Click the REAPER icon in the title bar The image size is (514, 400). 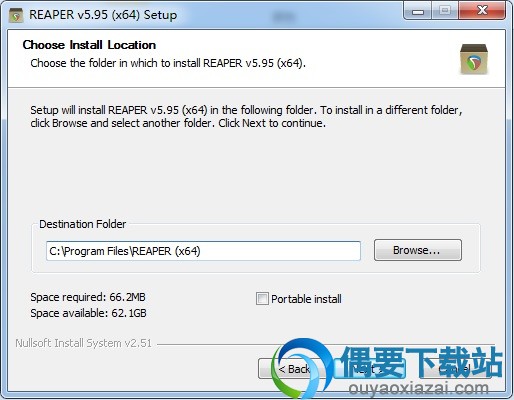[x=16, y=15]
